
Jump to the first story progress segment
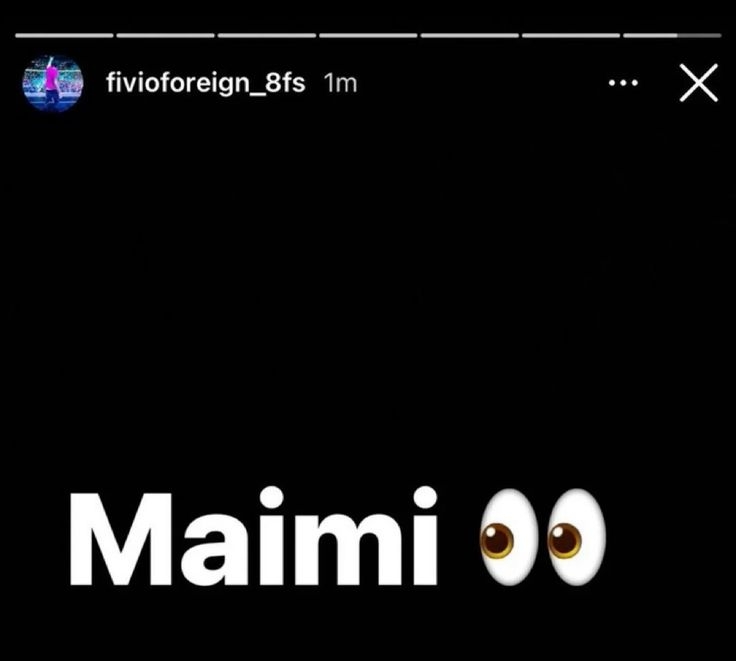64,35
